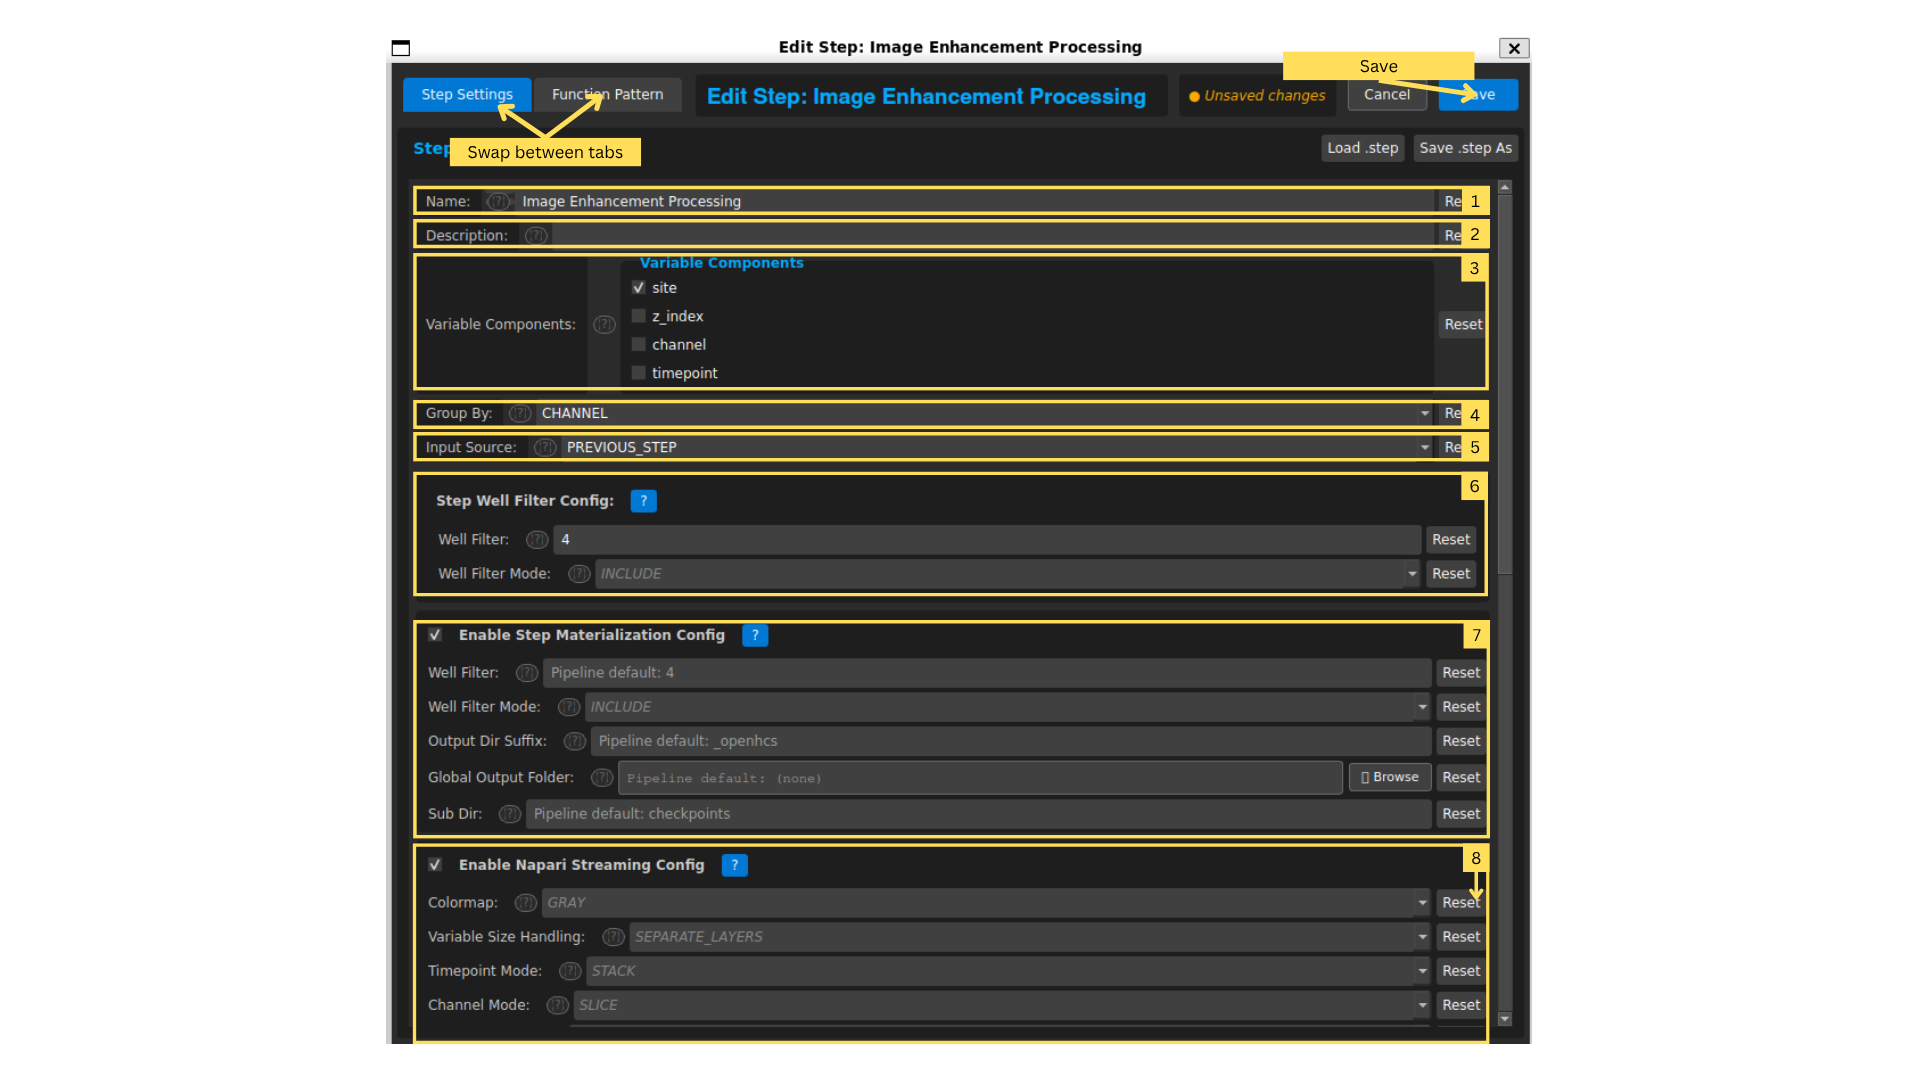
Task: Click help icon for Global Output Folder
Action: (602, 777)
